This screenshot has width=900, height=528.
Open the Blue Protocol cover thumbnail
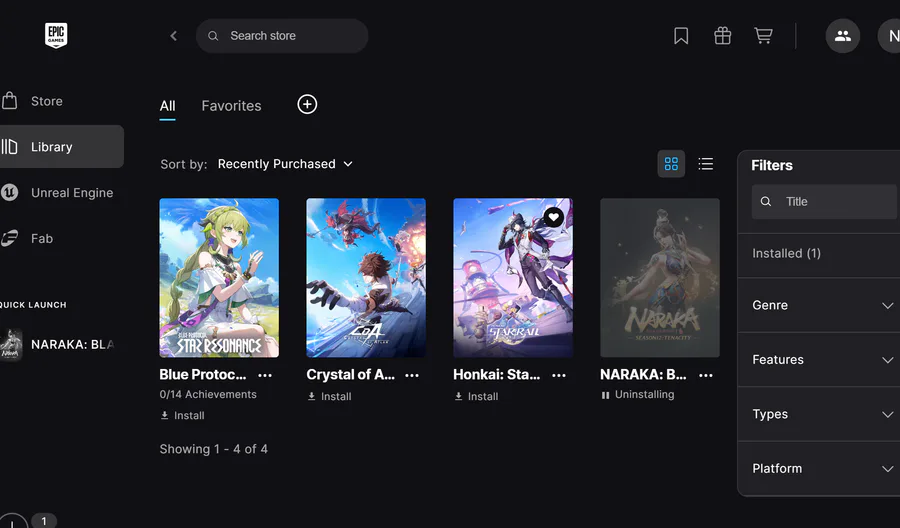pyautogui.click(x=219, y=278)
